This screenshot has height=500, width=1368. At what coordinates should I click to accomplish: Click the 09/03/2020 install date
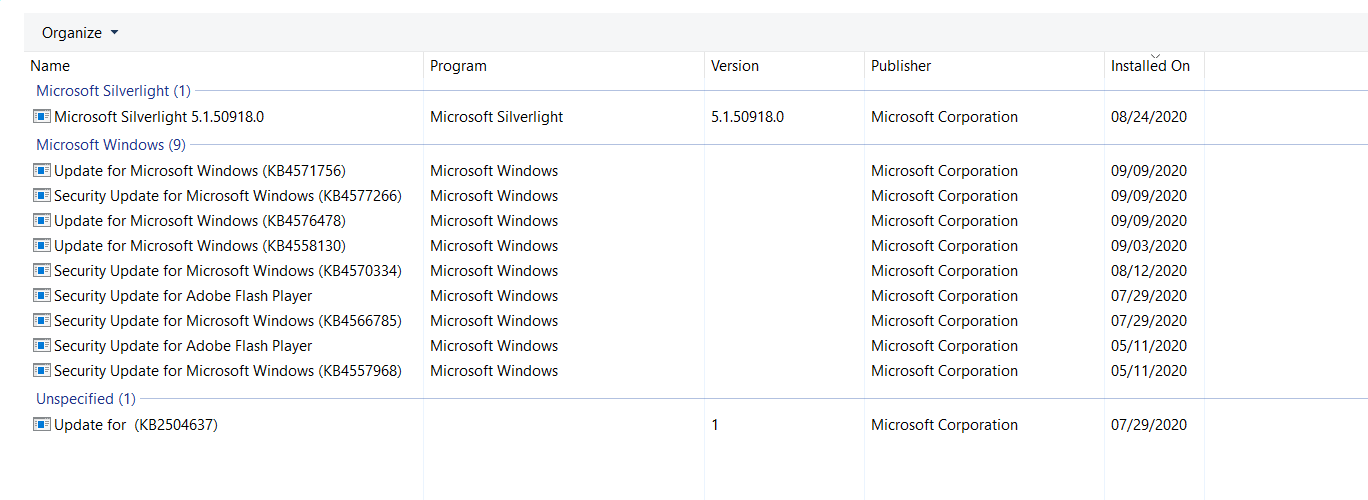tap(1149, 246)
